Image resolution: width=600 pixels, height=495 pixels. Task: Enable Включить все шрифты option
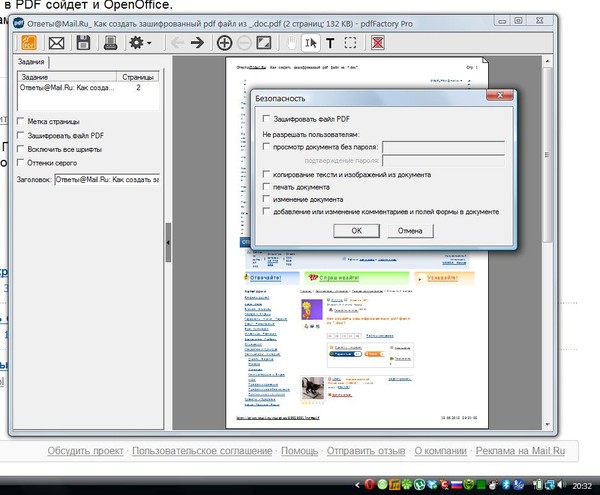21,149
